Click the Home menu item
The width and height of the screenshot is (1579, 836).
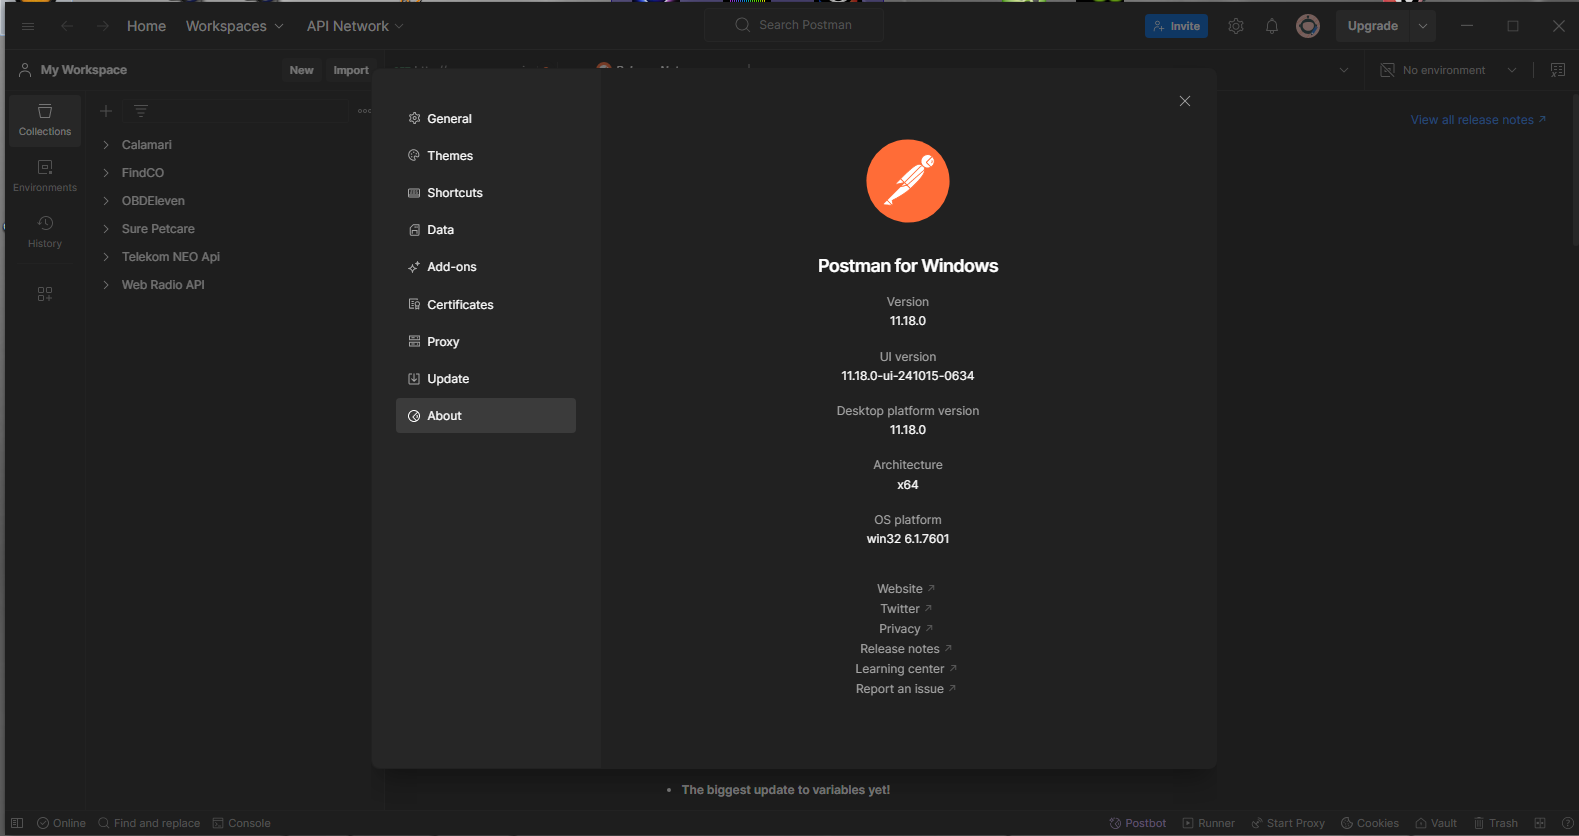click(x=146, y=26)
